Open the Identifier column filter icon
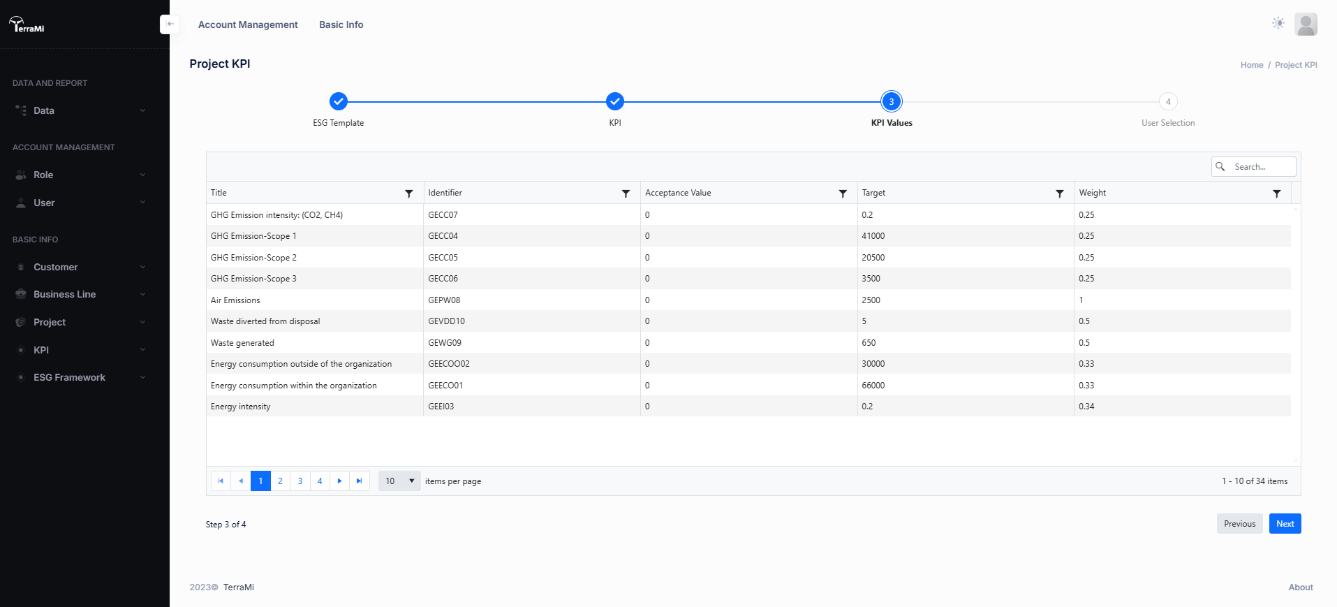 [x=625, y=193]
